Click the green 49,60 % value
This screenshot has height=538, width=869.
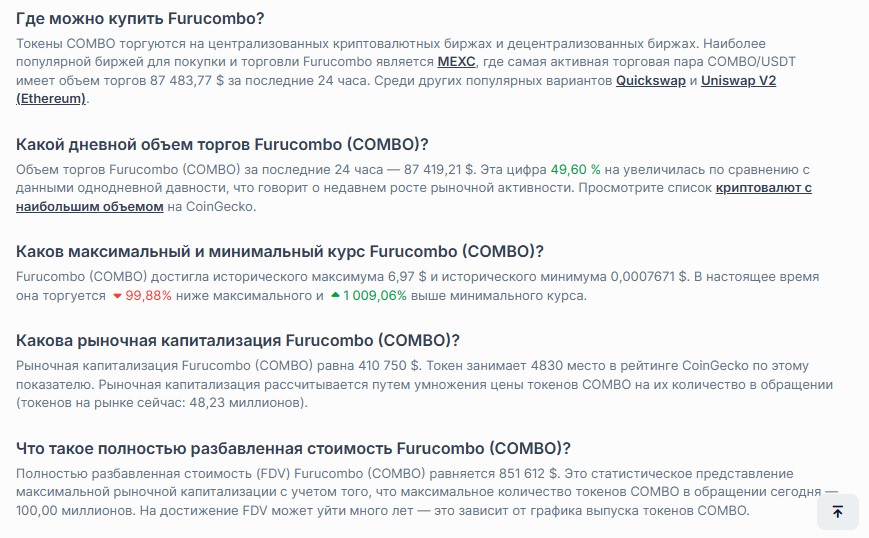coord(575,169)
